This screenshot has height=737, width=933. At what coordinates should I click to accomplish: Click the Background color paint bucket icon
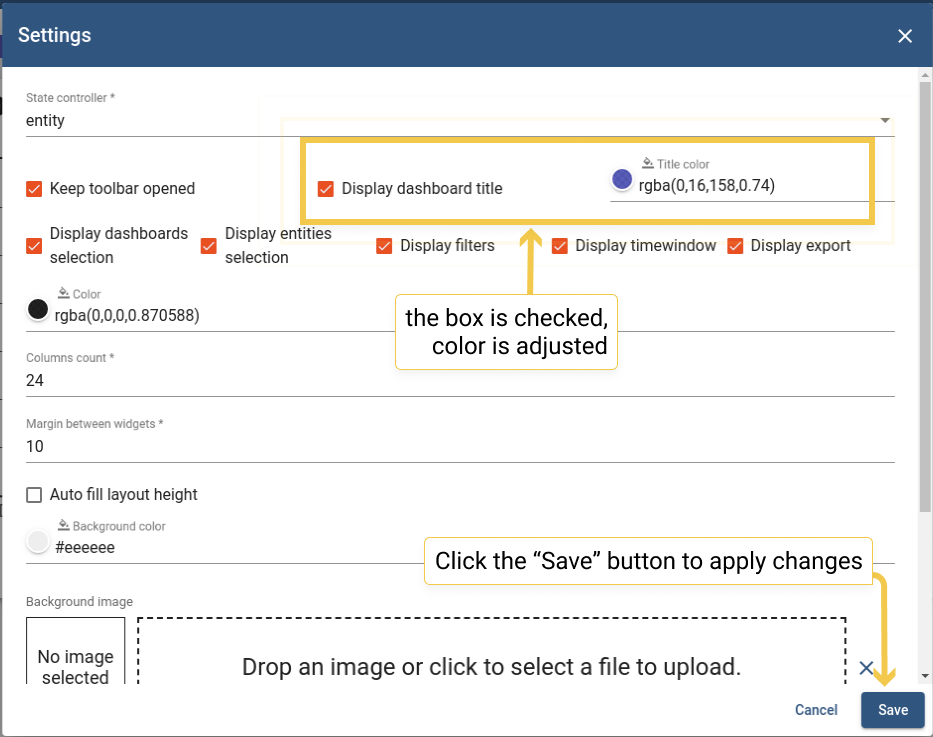[64, 525]
